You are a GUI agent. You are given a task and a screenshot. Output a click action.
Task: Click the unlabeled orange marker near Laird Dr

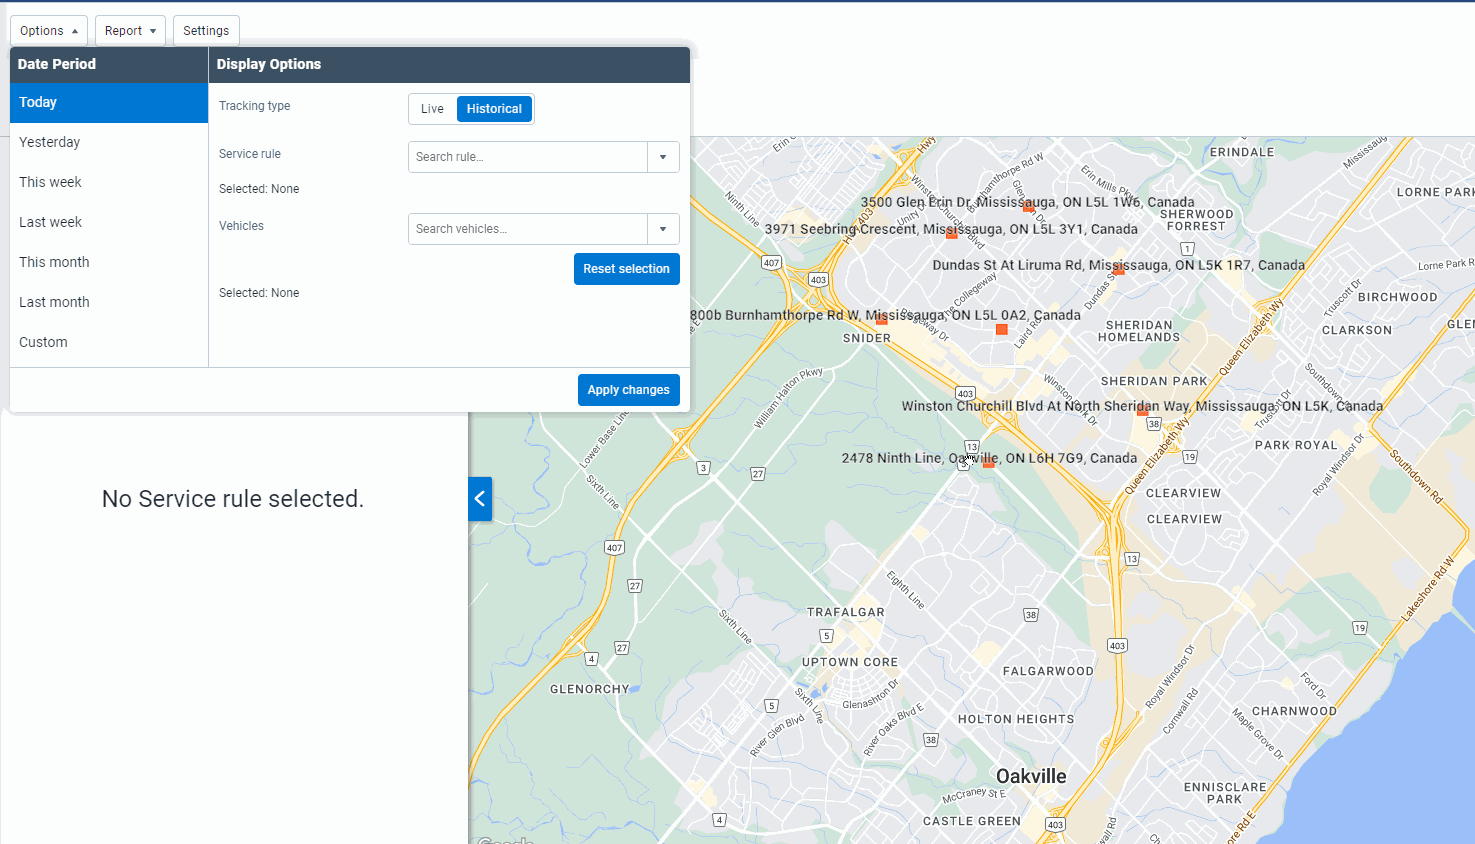click(1002, 329)
